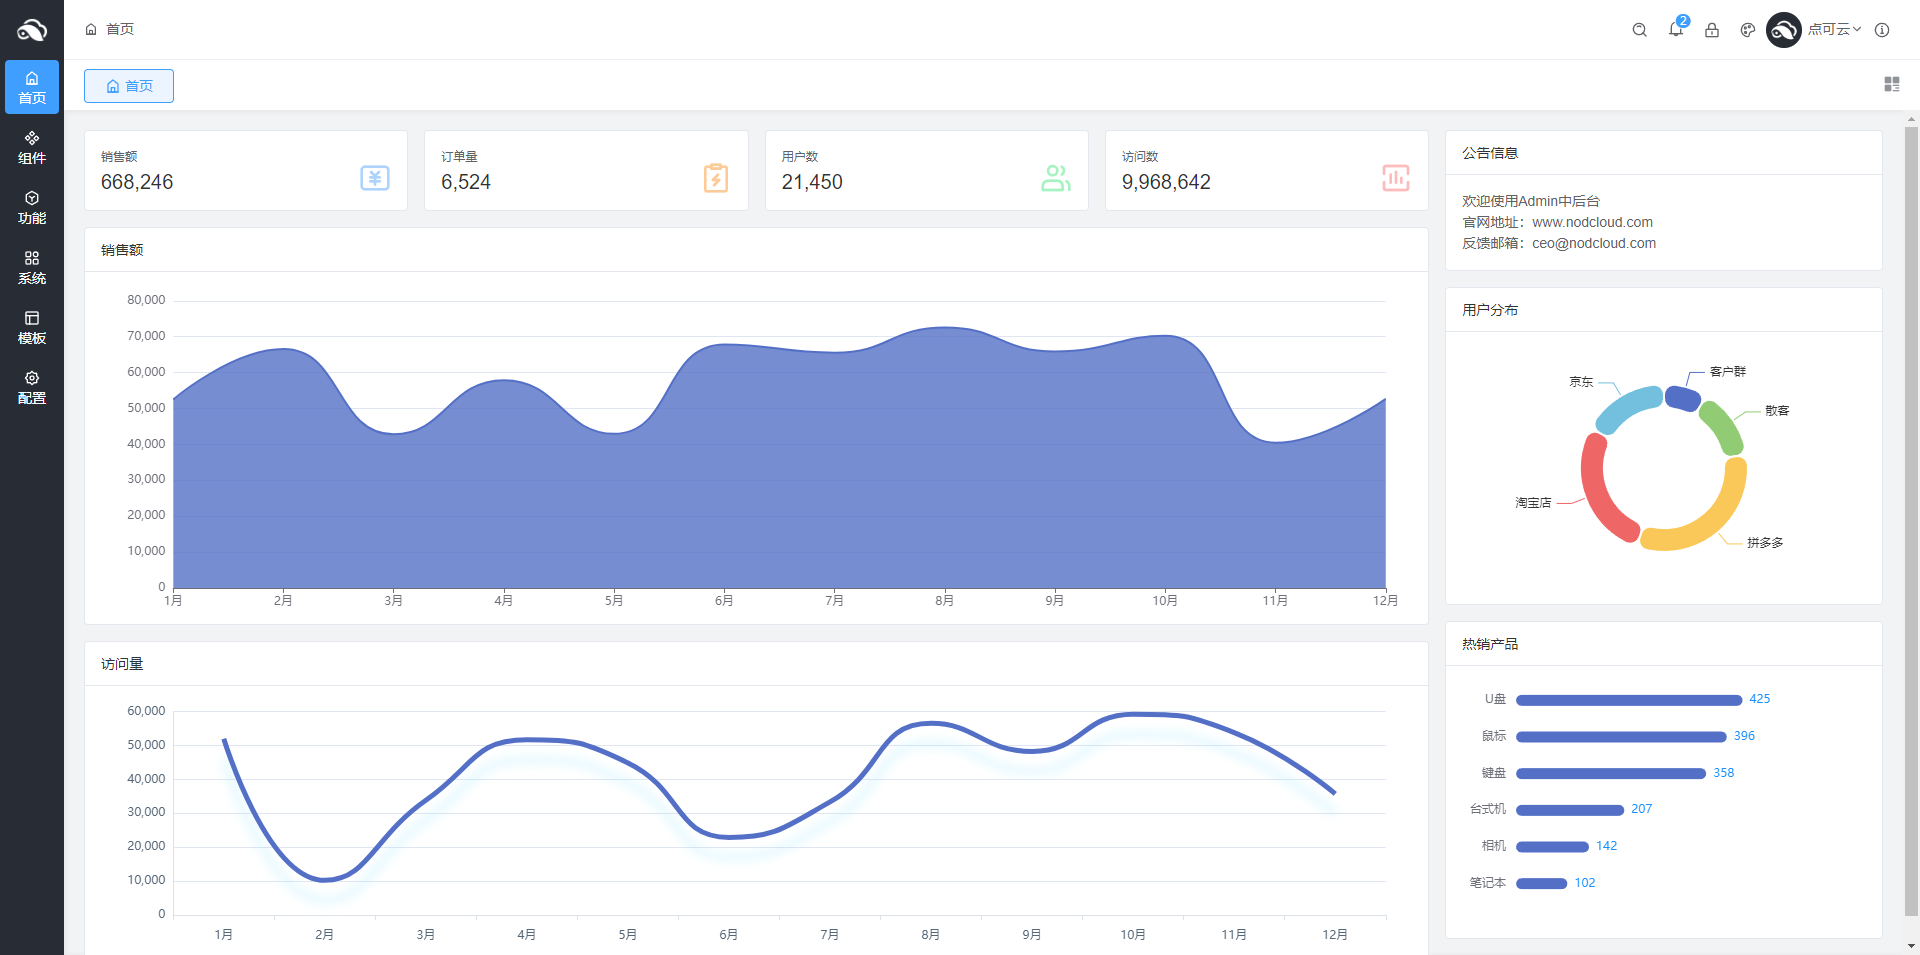
Task: Click the 笔记本 bar in 热销产品
Action: point(1541,884)
